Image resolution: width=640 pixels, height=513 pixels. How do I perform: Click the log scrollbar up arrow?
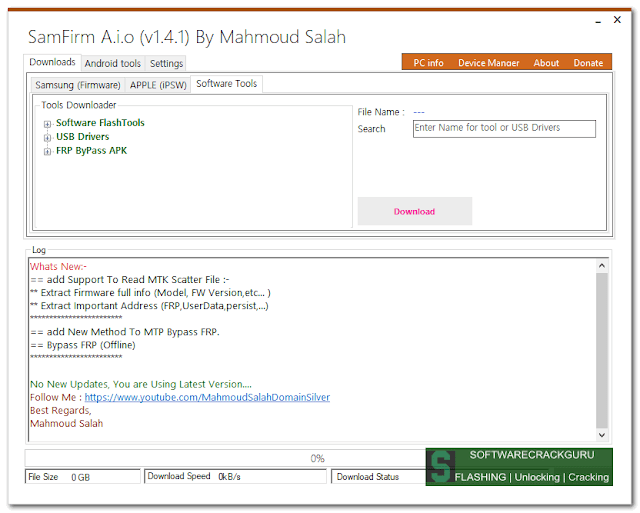click(x=602, y=266)
